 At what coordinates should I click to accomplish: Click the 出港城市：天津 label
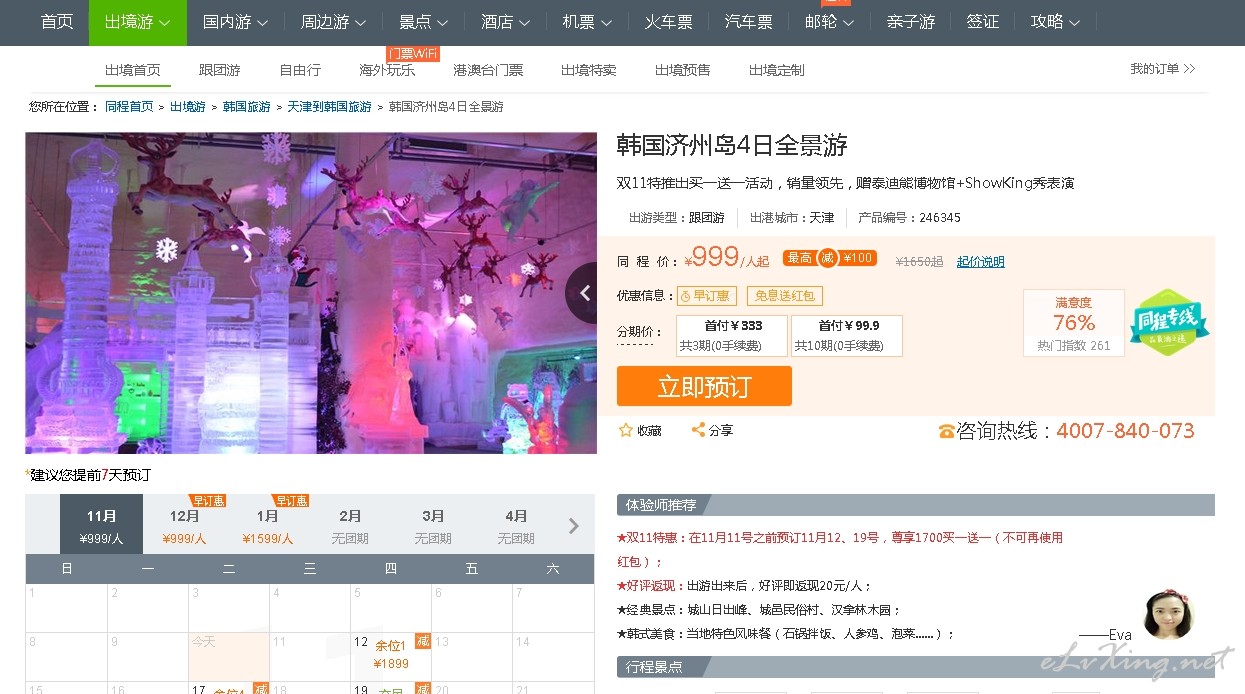tap(791, 217)
